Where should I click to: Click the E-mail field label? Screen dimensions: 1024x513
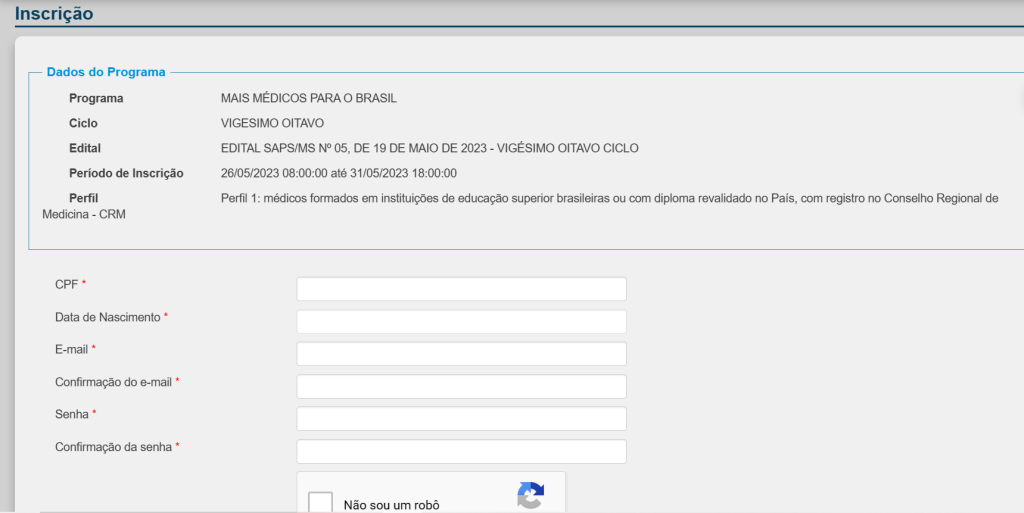(x=71, y=349)
